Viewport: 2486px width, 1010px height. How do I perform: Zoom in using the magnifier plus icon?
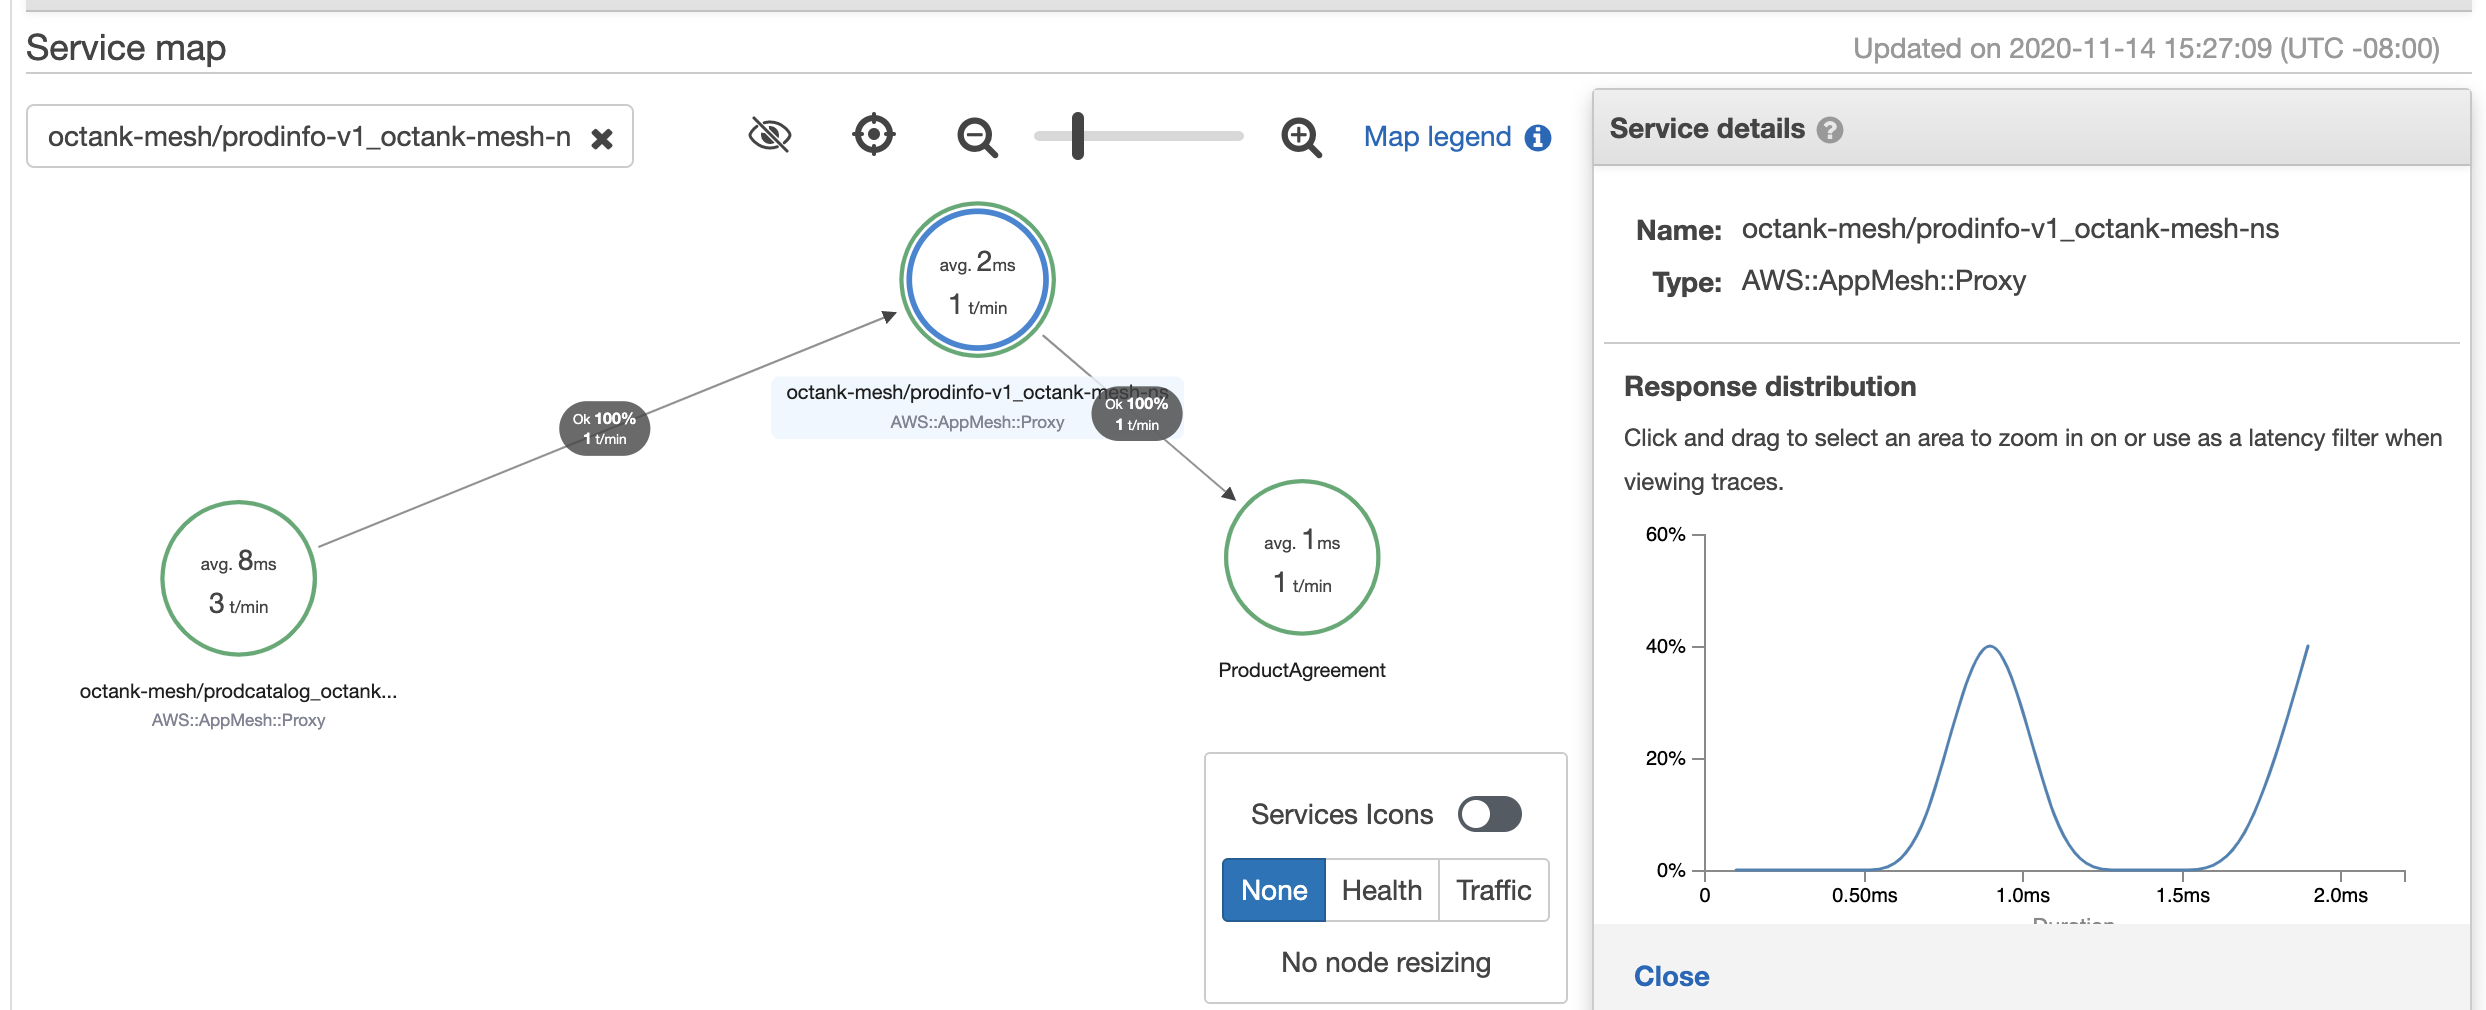tap(1301, 137)
